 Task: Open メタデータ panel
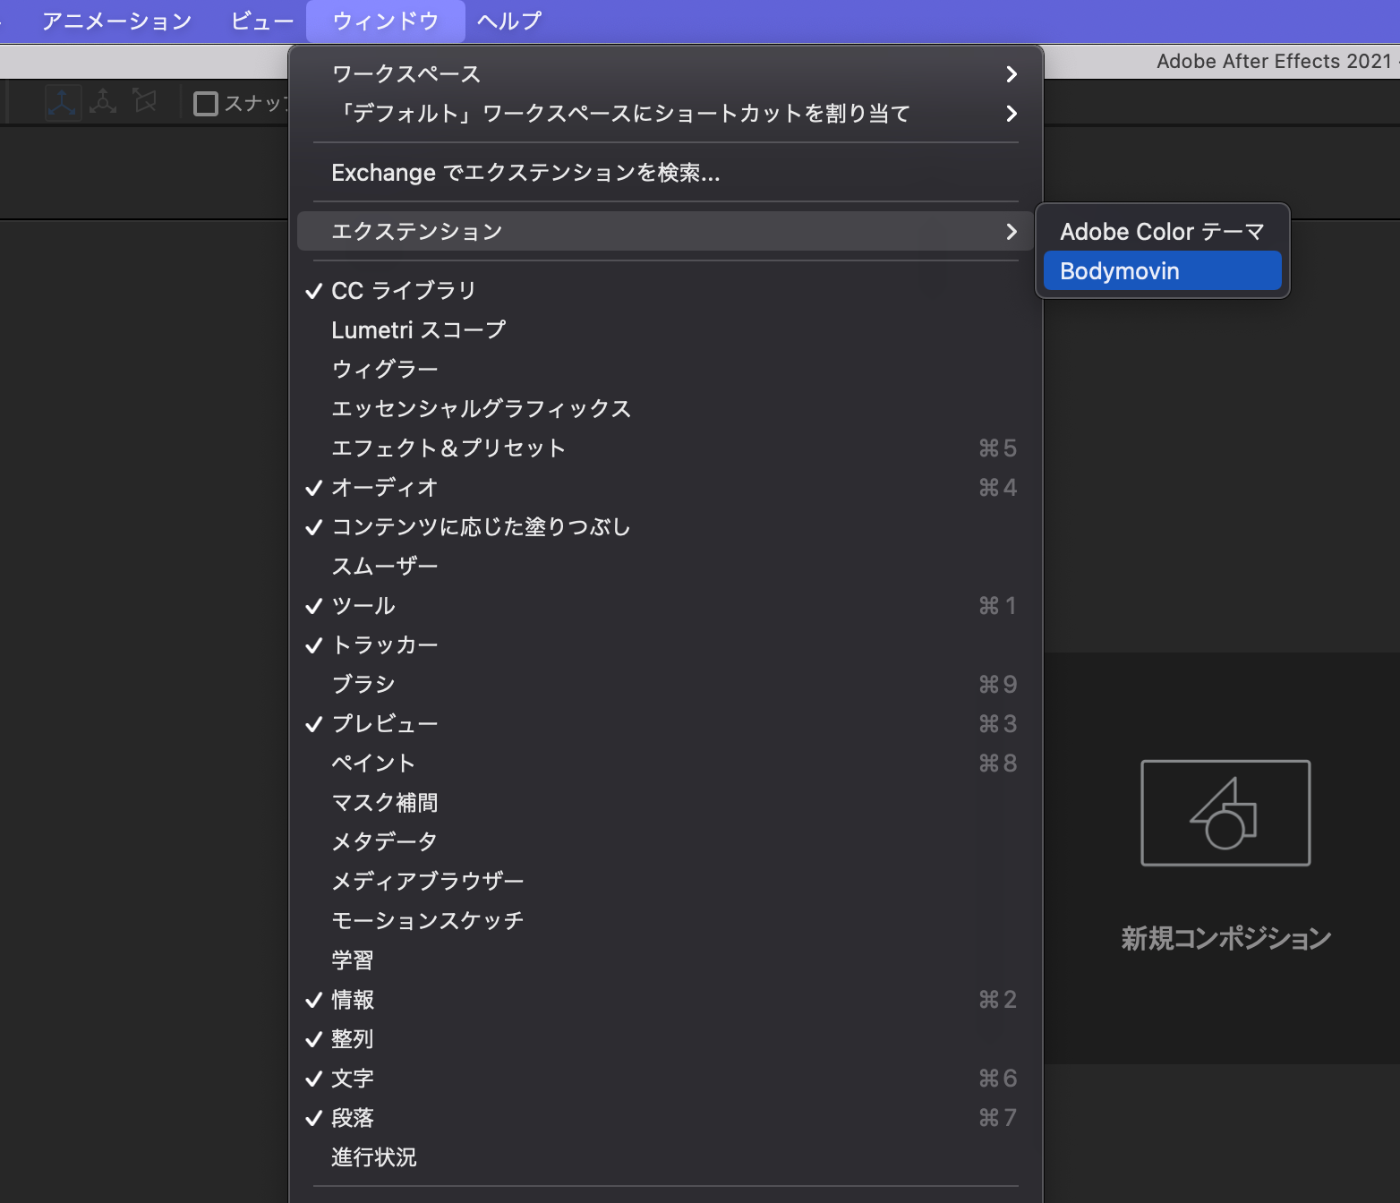coord(666,842)
